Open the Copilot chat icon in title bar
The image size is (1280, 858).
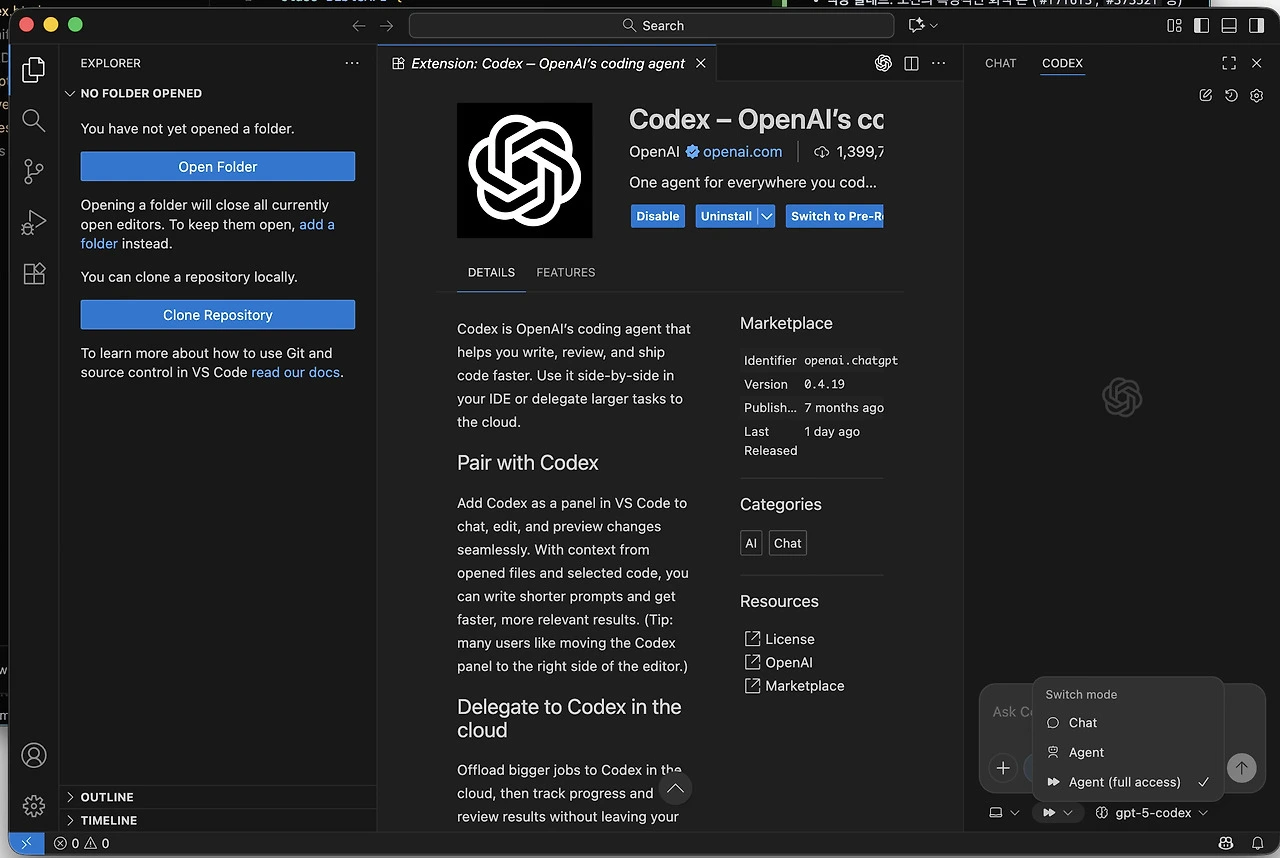click(x=916, y=25)
